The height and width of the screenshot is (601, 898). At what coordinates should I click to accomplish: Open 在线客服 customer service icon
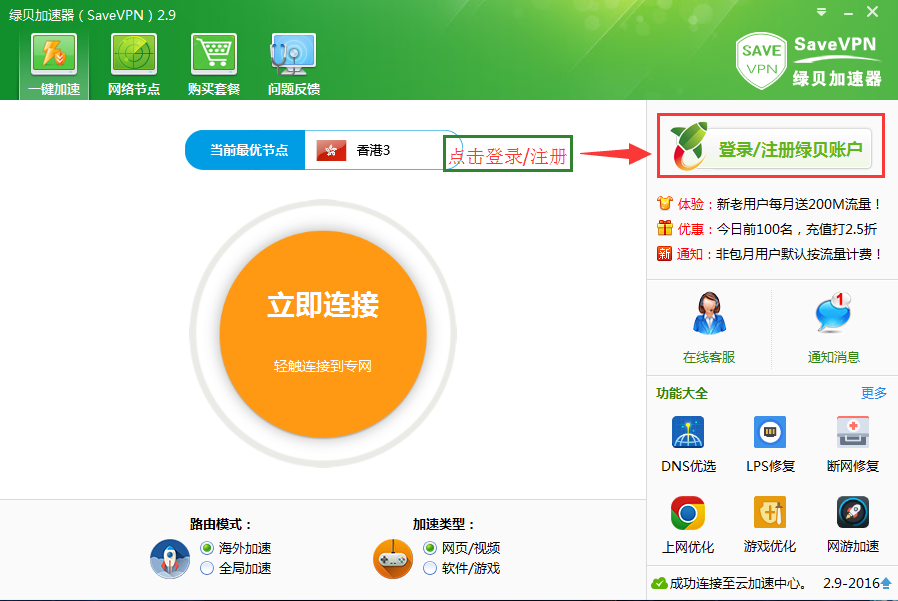pos(709,313)
